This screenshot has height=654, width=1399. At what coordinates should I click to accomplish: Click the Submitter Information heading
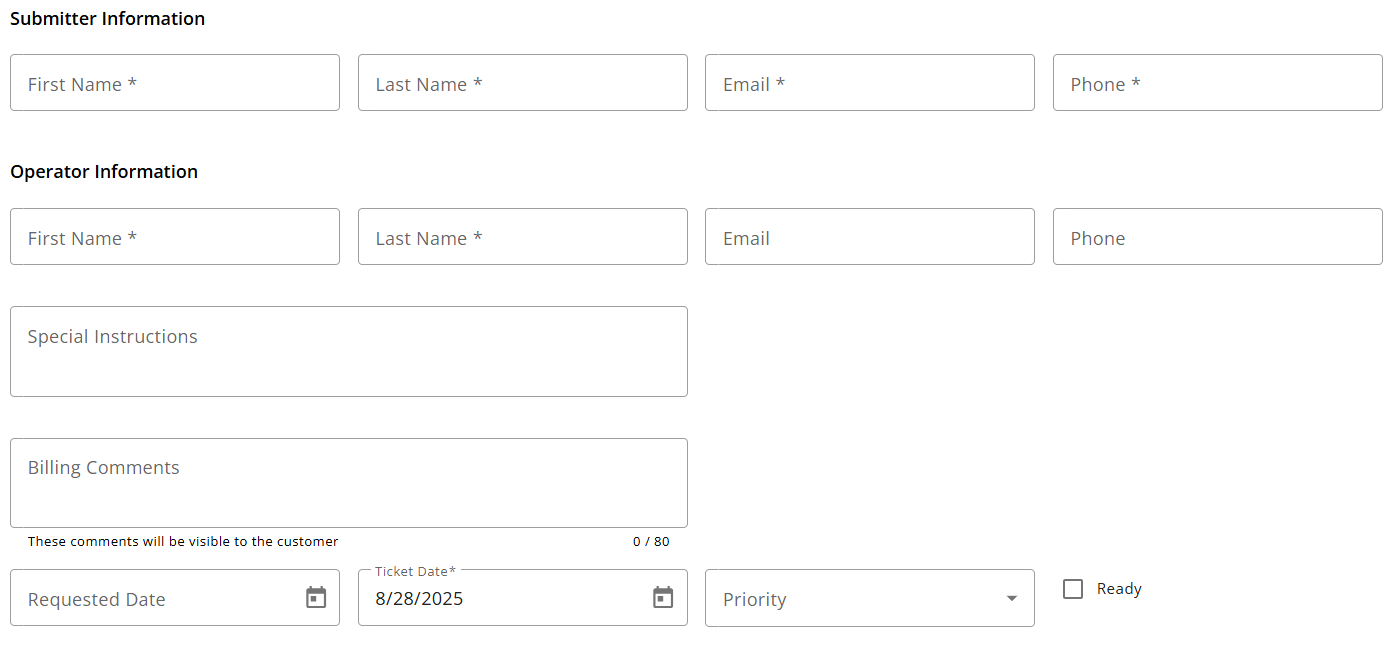(108, 19)
